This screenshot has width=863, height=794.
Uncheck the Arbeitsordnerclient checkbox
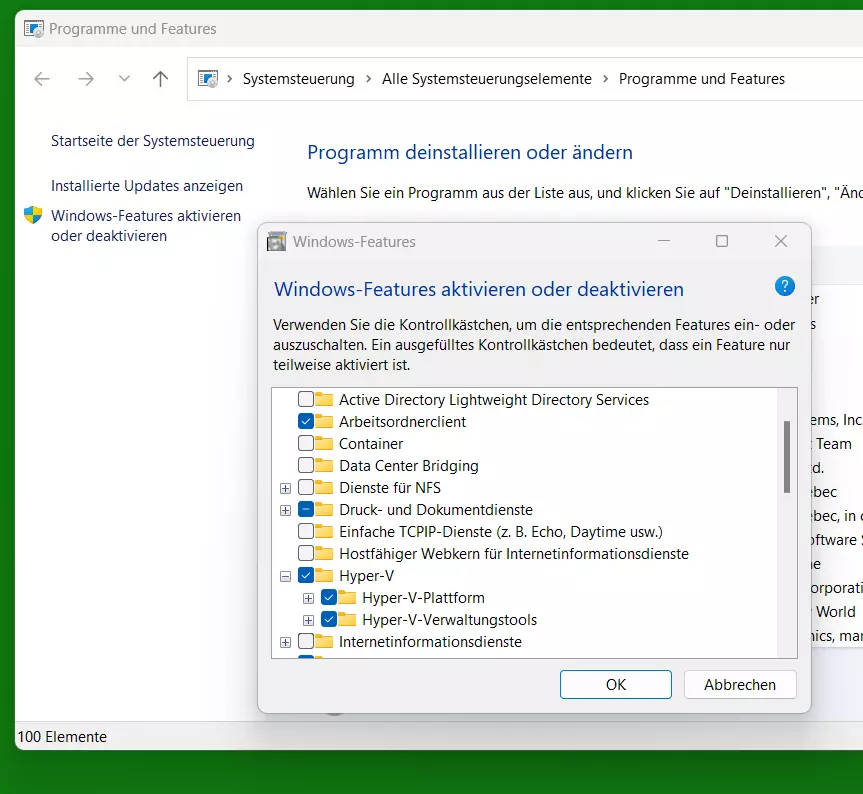tap(305, 421)
